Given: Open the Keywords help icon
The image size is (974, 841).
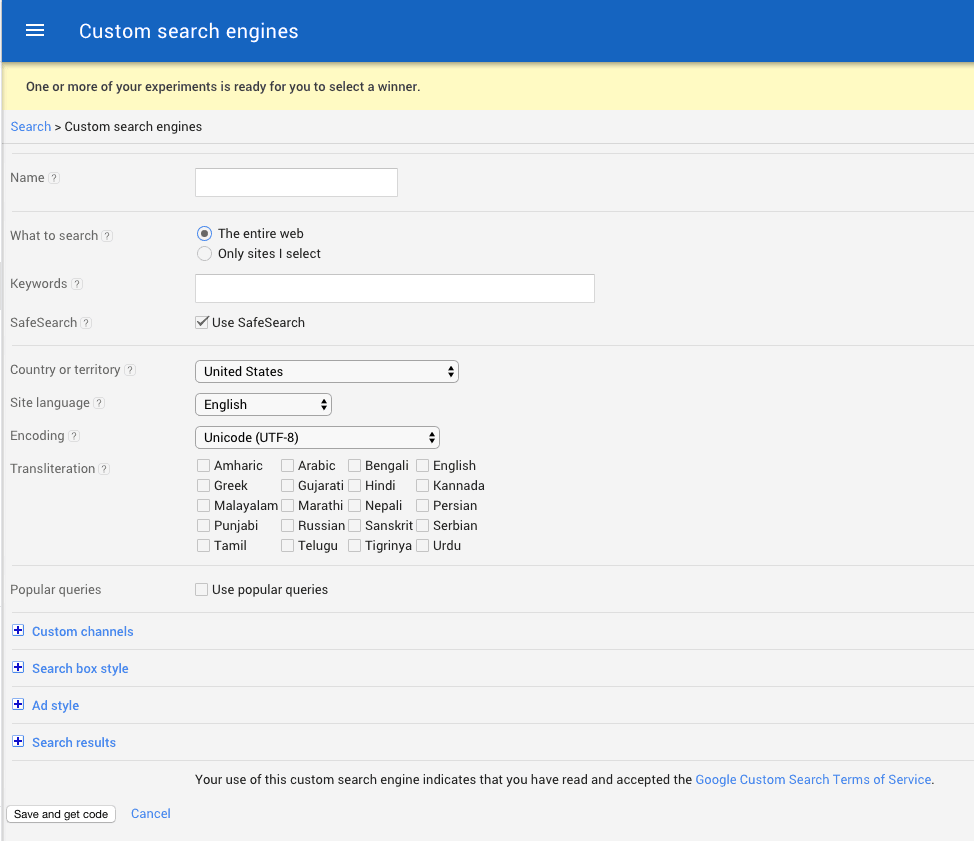Looking at the screenshot, I should [x=76, y=284].
